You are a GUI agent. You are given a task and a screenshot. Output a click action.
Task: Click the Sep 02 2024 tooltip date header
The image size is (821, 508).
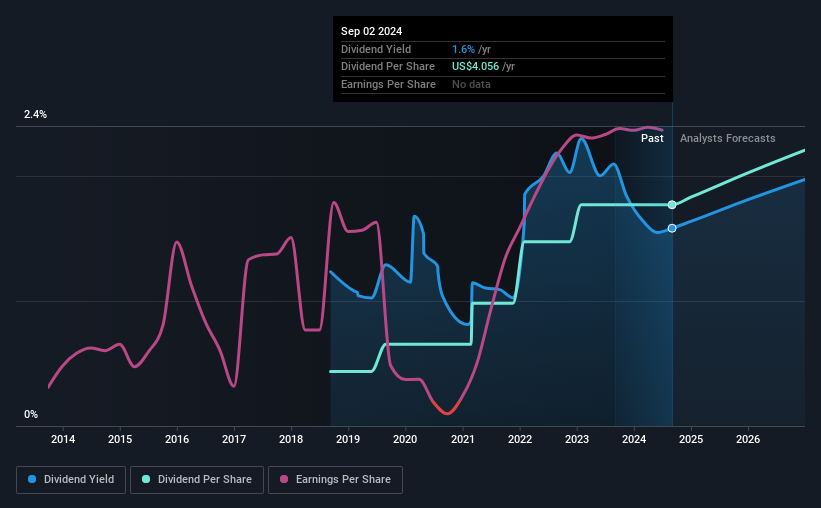(371, 31)
